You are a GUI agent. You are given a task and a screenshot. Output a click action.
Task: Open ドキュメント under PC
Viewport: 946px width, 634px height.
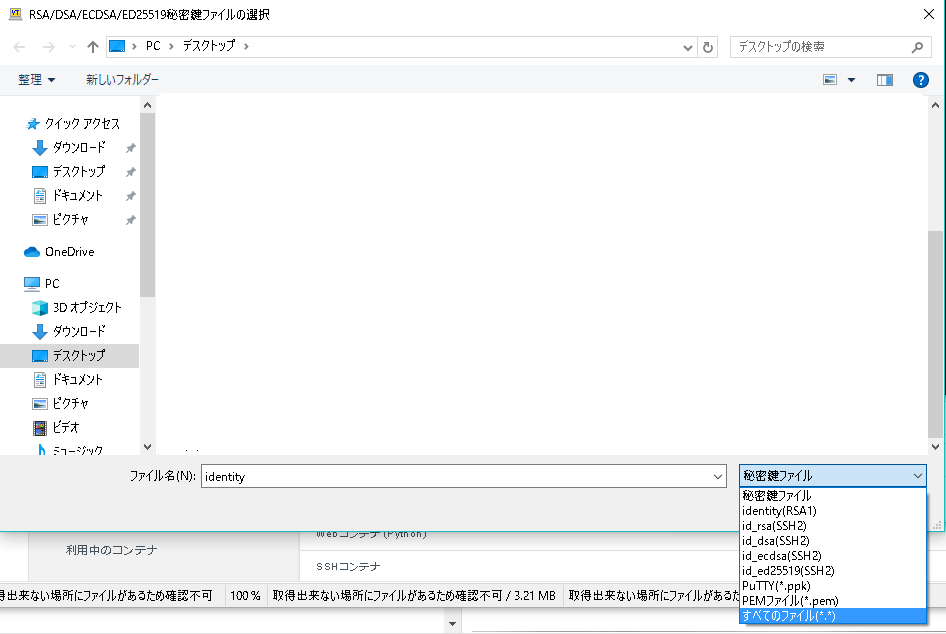(x=68, y=379)
